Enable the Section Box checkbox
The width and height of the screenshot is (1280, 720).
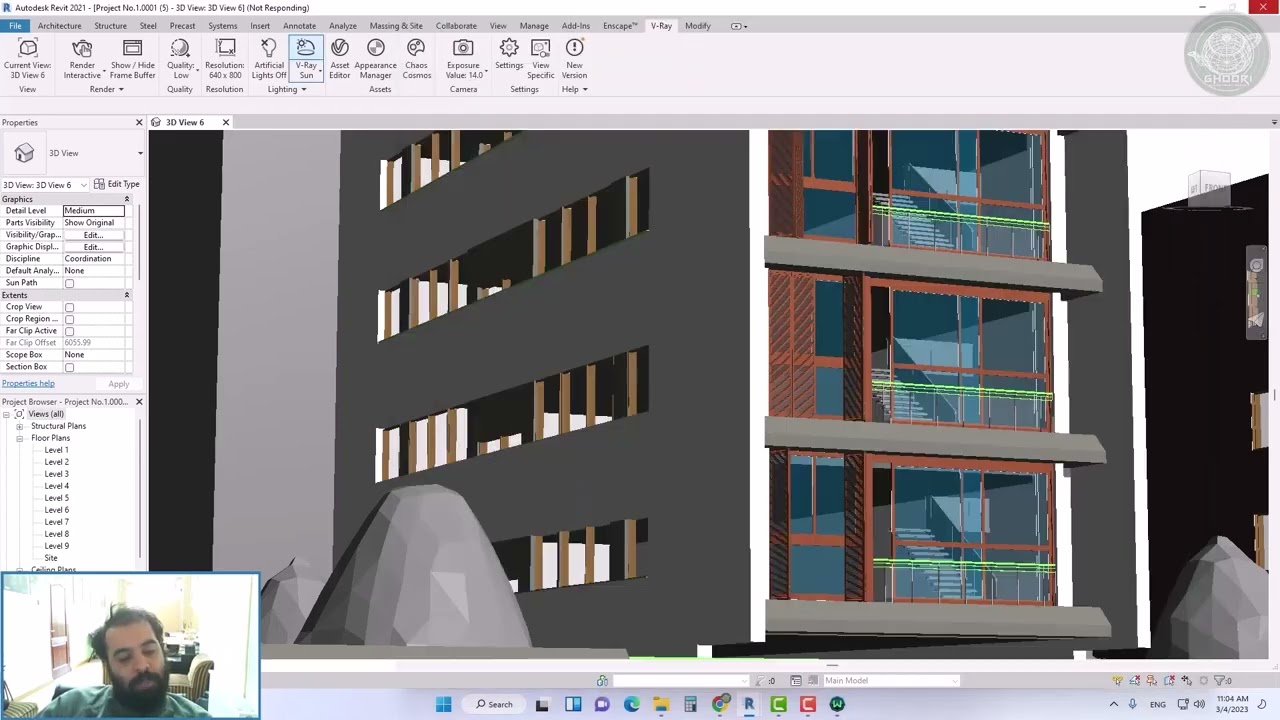click(x=69, y=367)
